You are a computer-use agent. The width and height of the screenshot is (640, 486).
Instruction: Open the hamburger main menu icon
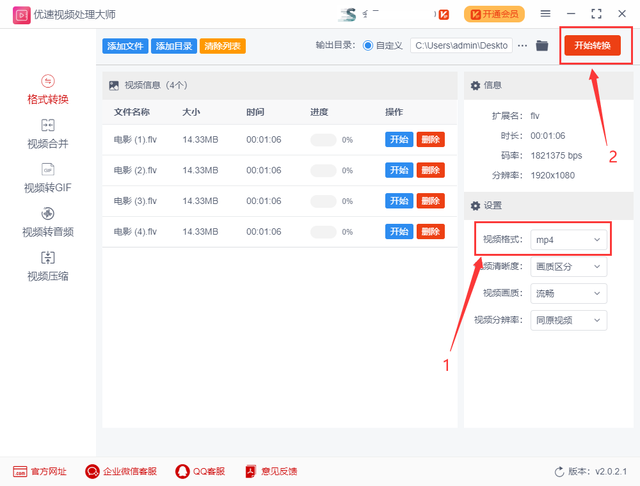tap(545, 14)
